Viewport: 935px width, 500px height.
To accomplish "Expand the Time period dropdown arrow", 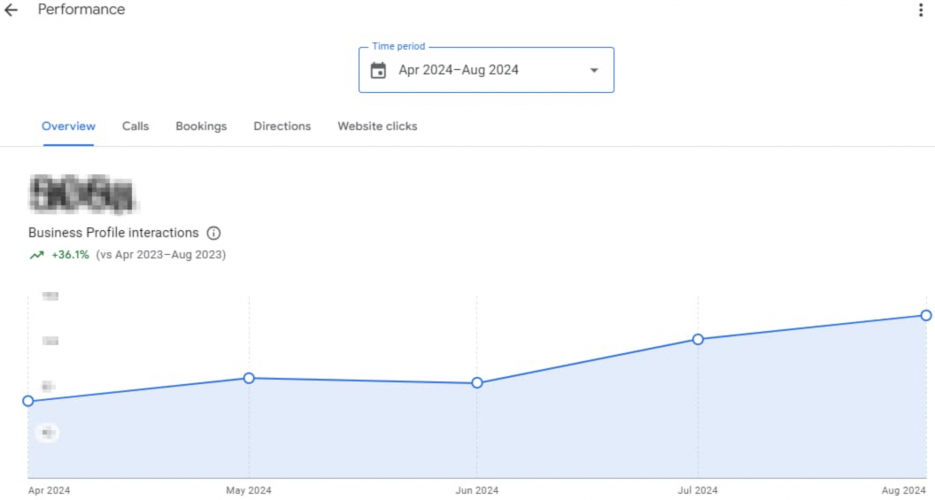I will tap(594, 70).
